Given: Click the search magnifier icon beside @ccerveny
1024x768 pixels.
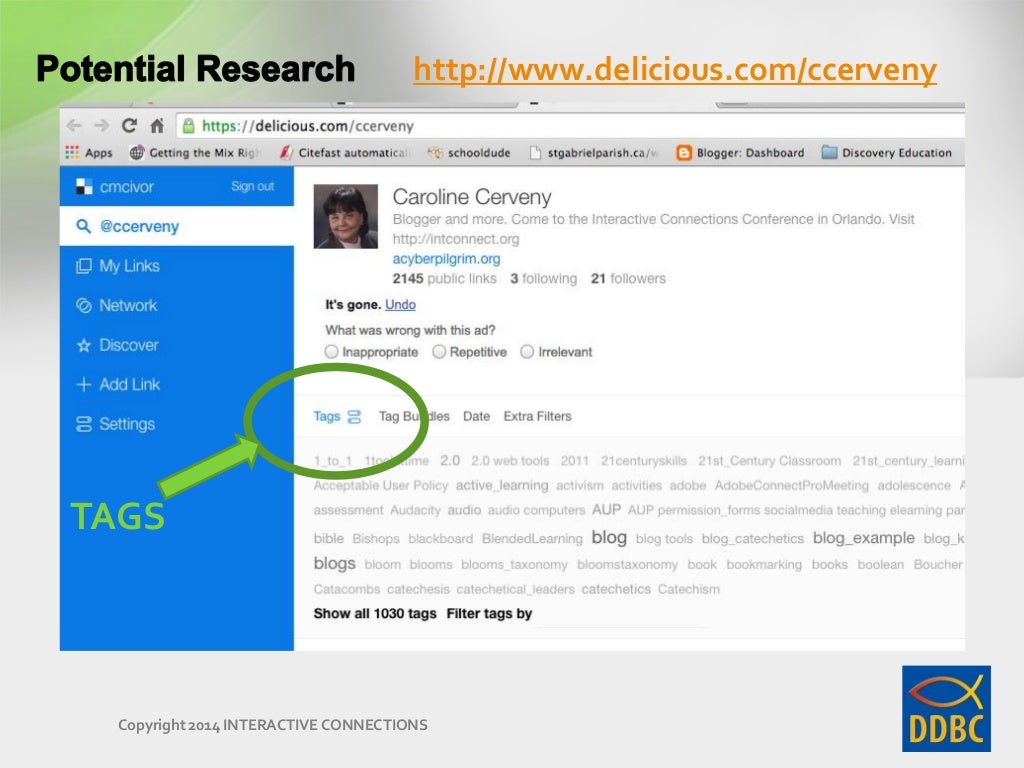Looking at the screenshot, I should click(x=84, y=227).
